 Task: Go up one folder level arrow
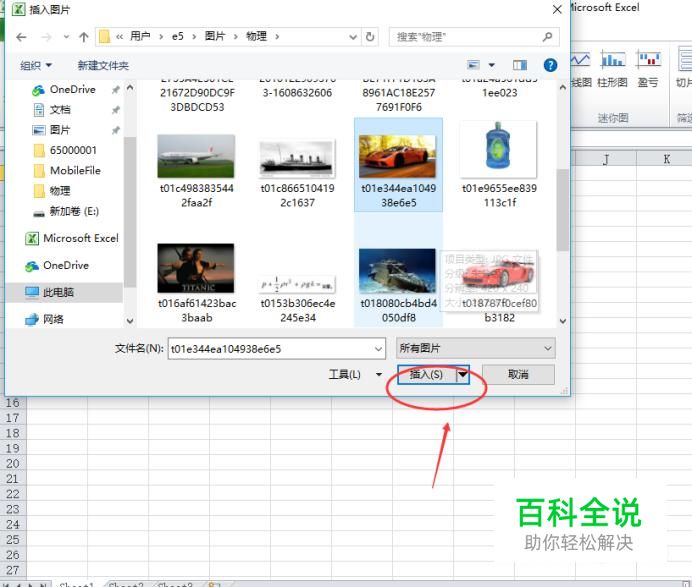84,37
